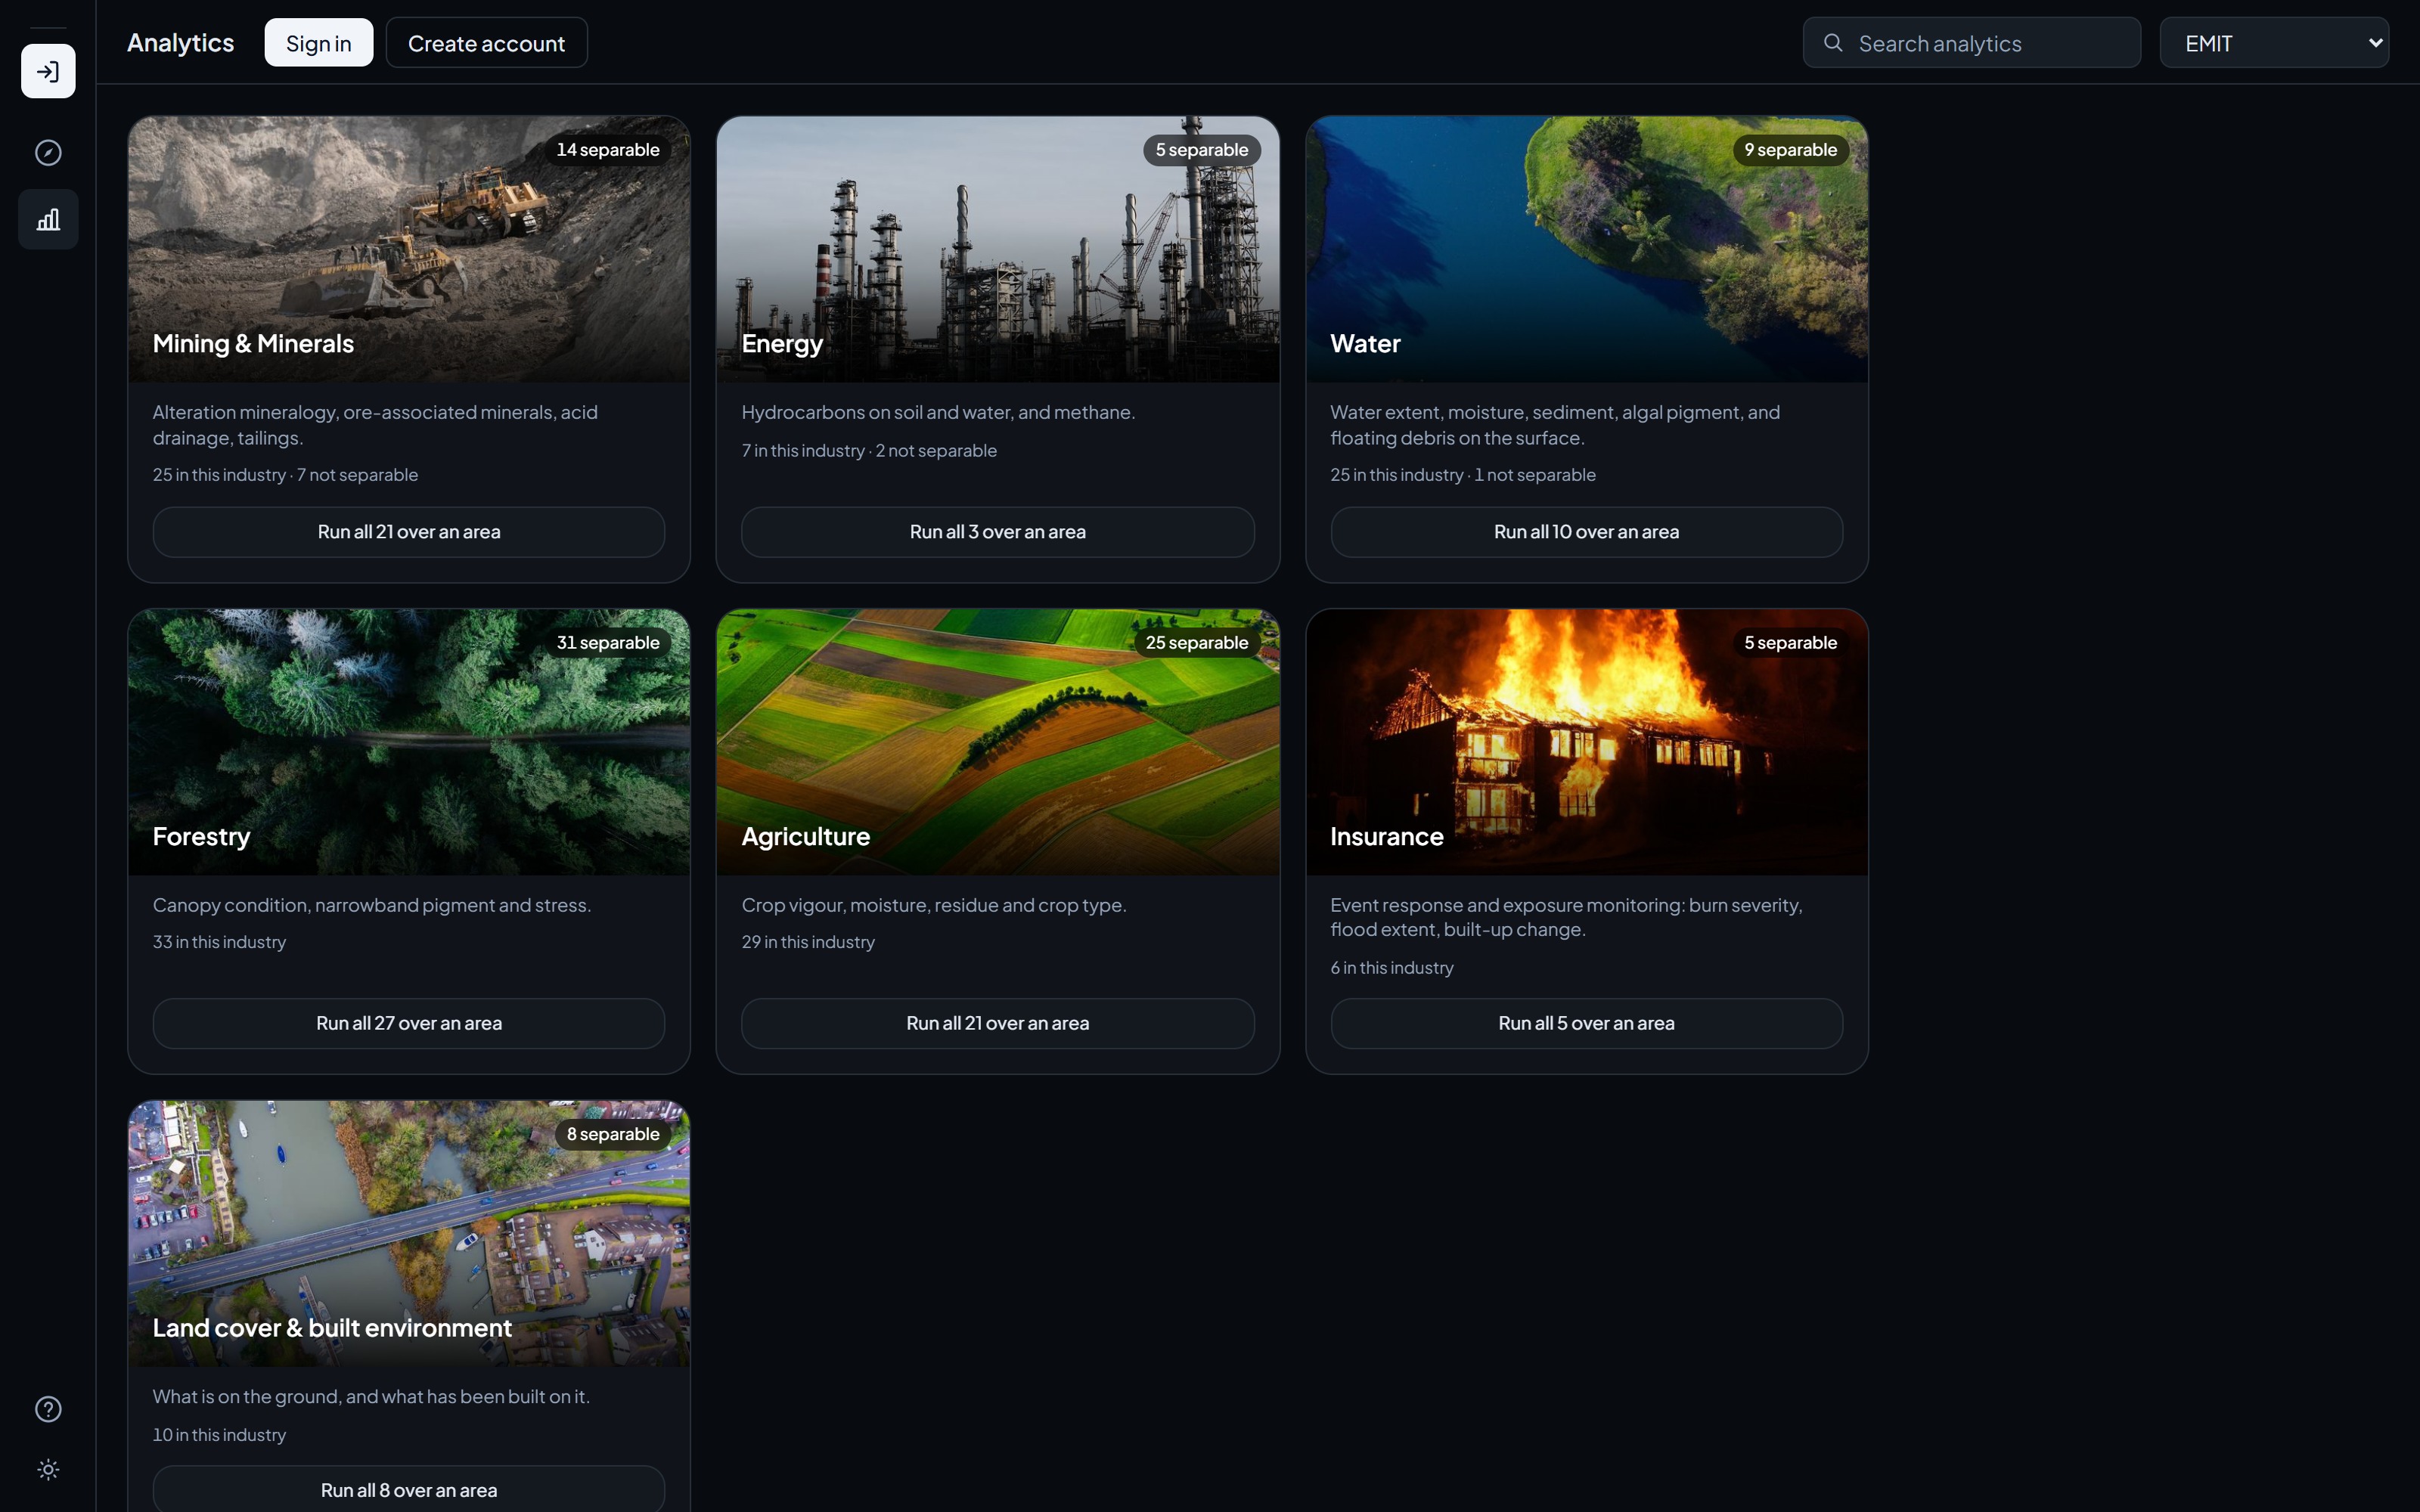
Task: Click 'Crop vigour, moisture, residue' description
Action: tap(934, 905)
